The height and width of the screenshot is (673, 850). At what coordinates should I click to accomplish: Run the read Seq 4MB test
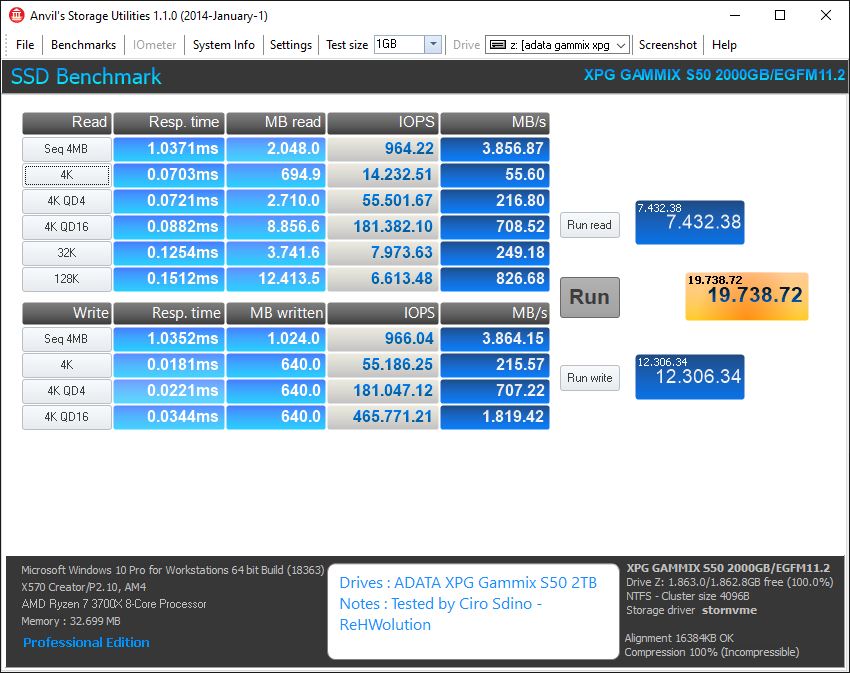[x=67, y=149]
